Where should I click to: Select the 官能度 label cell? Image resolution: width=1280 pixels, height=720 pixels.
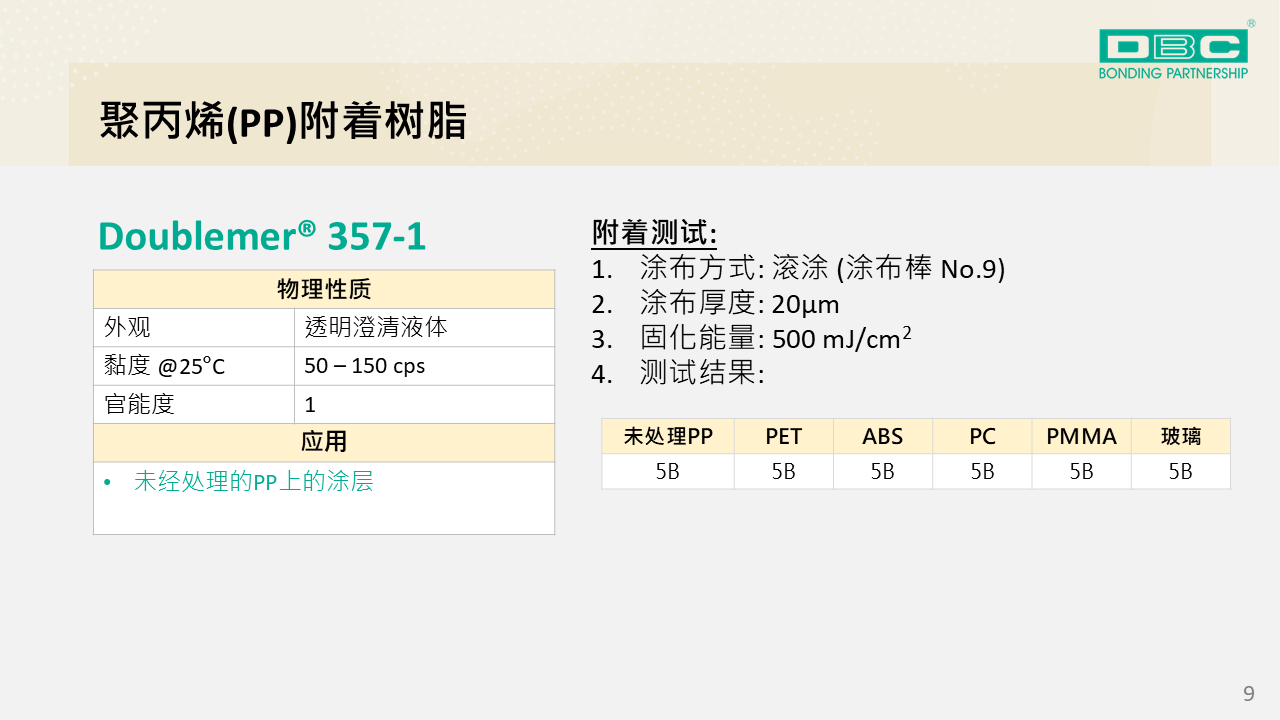pos(140,404)
